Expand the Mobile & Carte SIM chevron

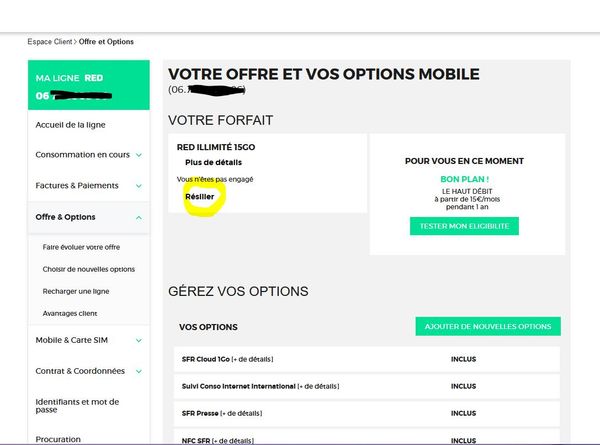(x=138, y=341)
